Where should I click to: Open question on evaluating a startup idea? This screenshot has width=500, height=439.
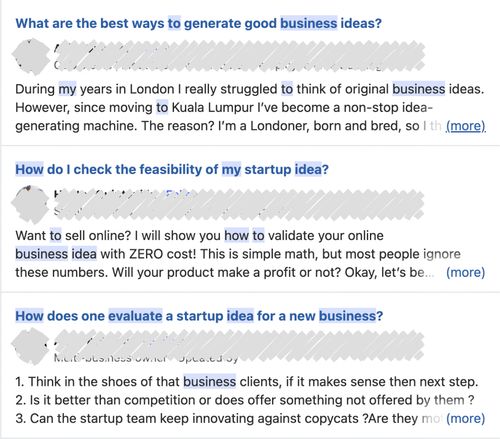point(199,316)
